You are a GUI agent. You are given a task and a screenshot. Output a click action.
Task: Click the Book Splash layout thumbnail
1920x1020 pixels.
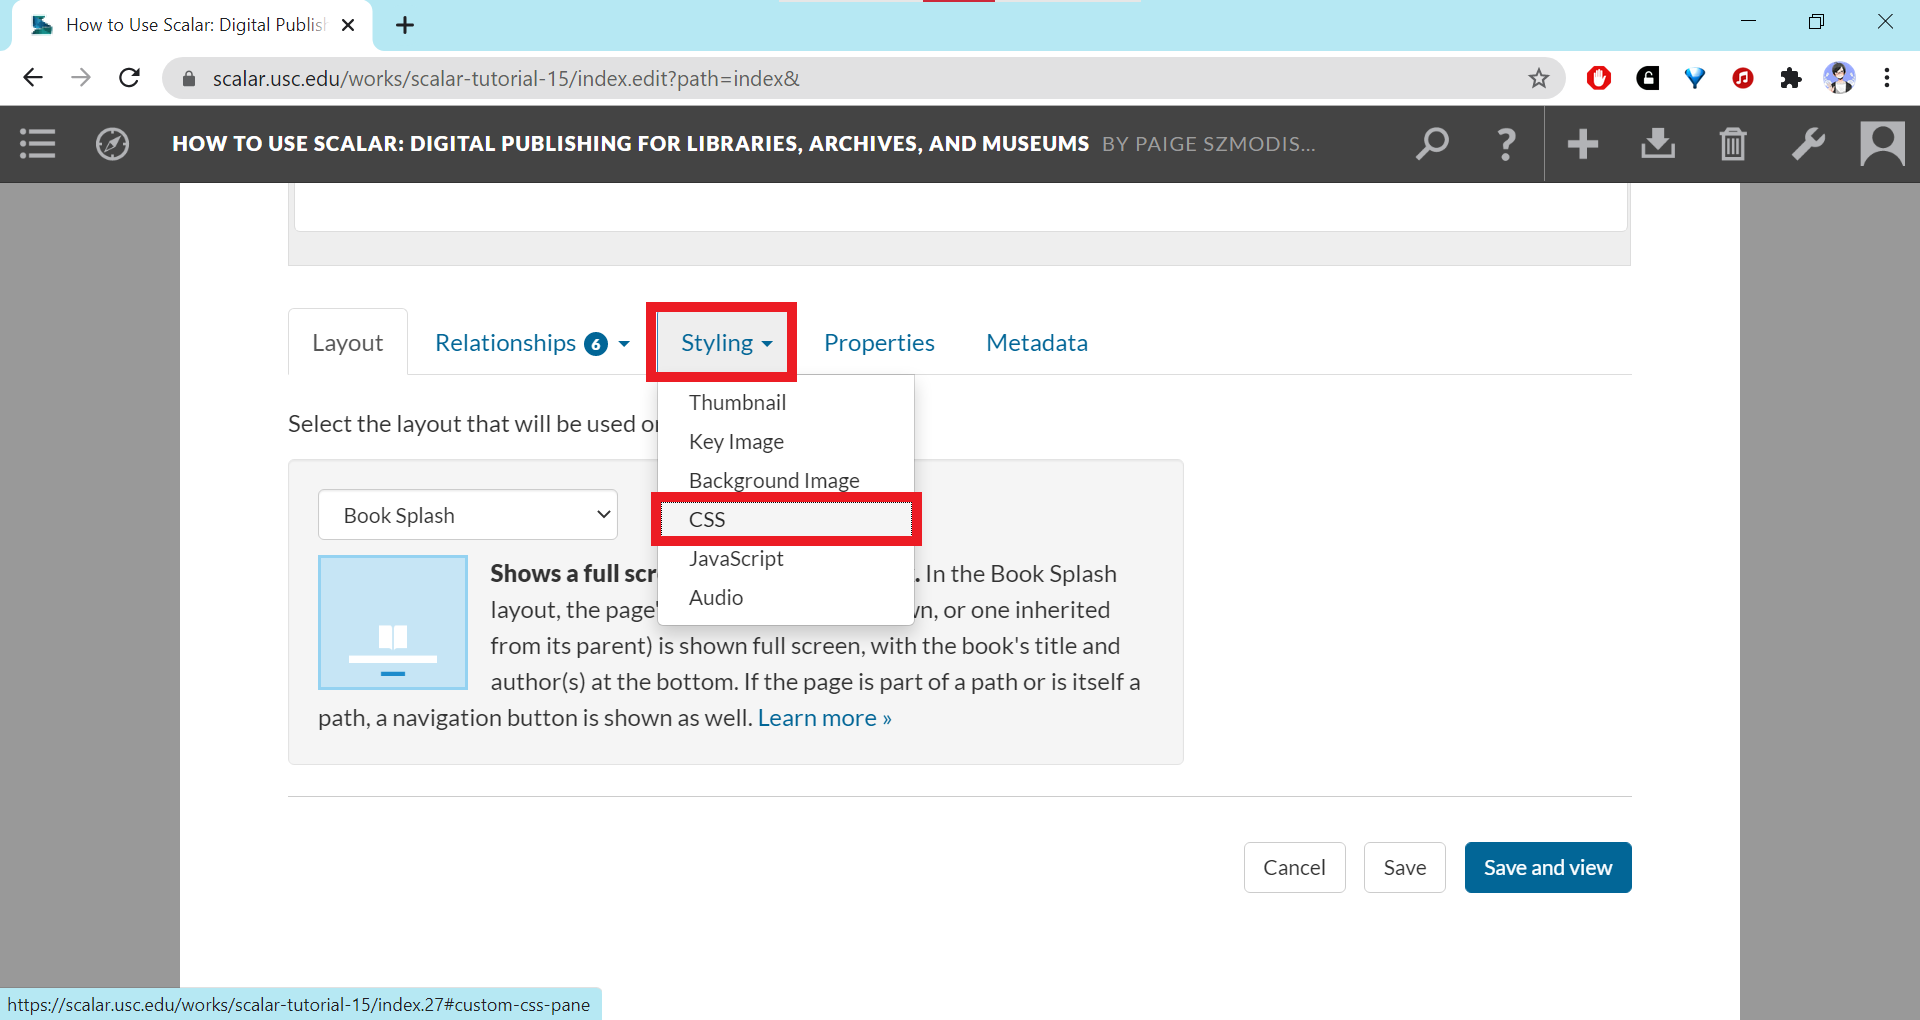coord(393,622)
